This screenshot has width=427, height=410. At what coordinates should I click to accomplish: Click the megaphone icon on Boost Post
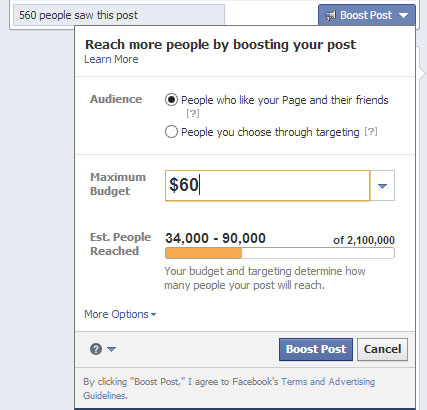[x=330, y=15]
